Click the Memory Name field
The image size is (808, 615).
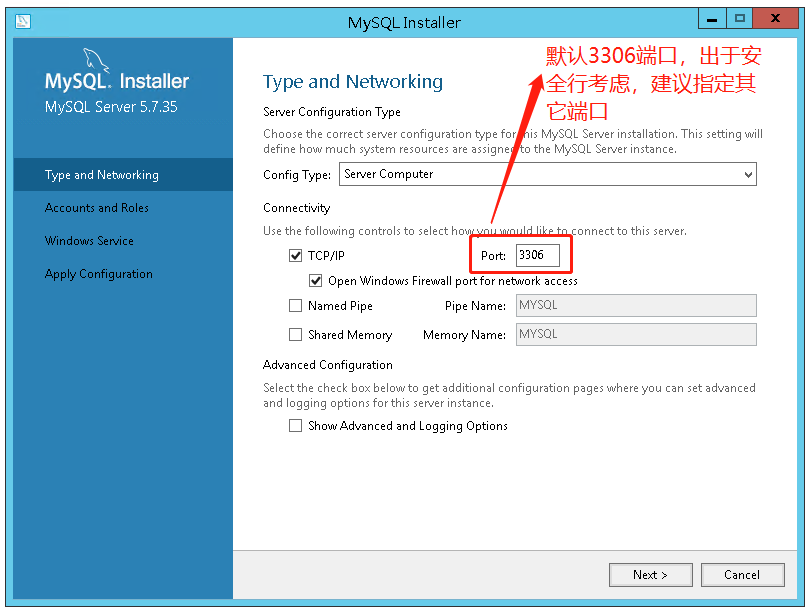(636, 334)
